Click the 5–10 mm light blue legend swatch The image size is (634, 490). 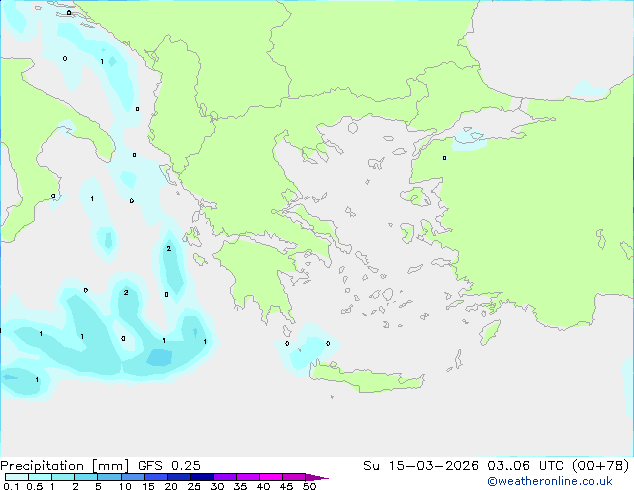109,477
